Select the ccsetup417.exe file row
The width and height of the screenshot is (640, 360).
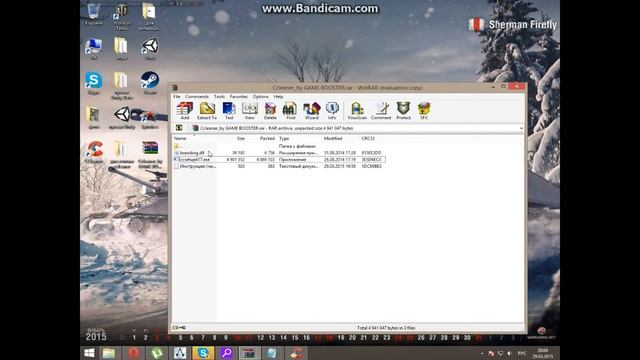tap(279, 160)
